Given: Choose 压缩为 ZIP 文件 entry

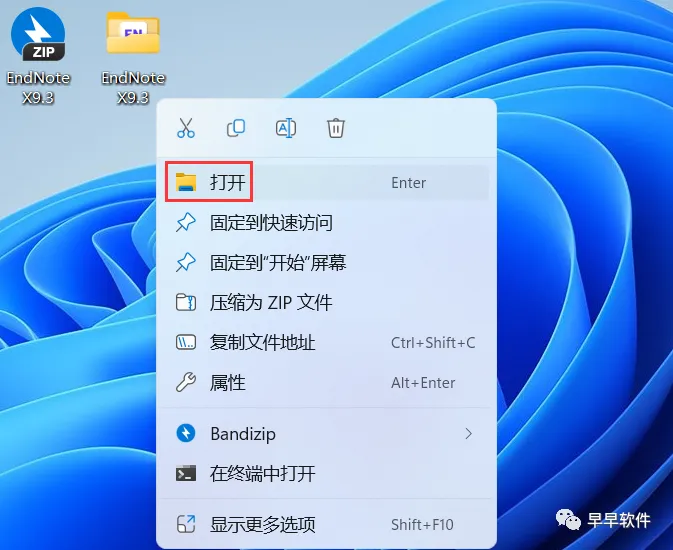Looking at the screenshot, I should click(327, 303).
